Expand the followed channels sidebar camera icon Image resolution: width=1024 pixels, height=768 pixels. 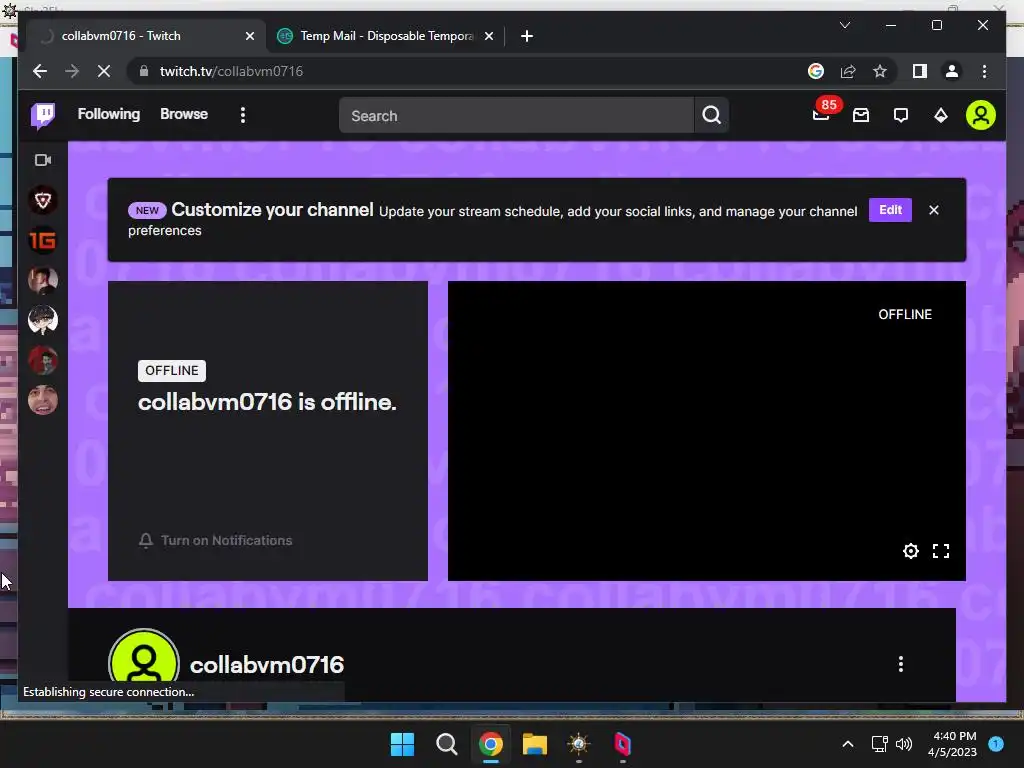point(43,160)
